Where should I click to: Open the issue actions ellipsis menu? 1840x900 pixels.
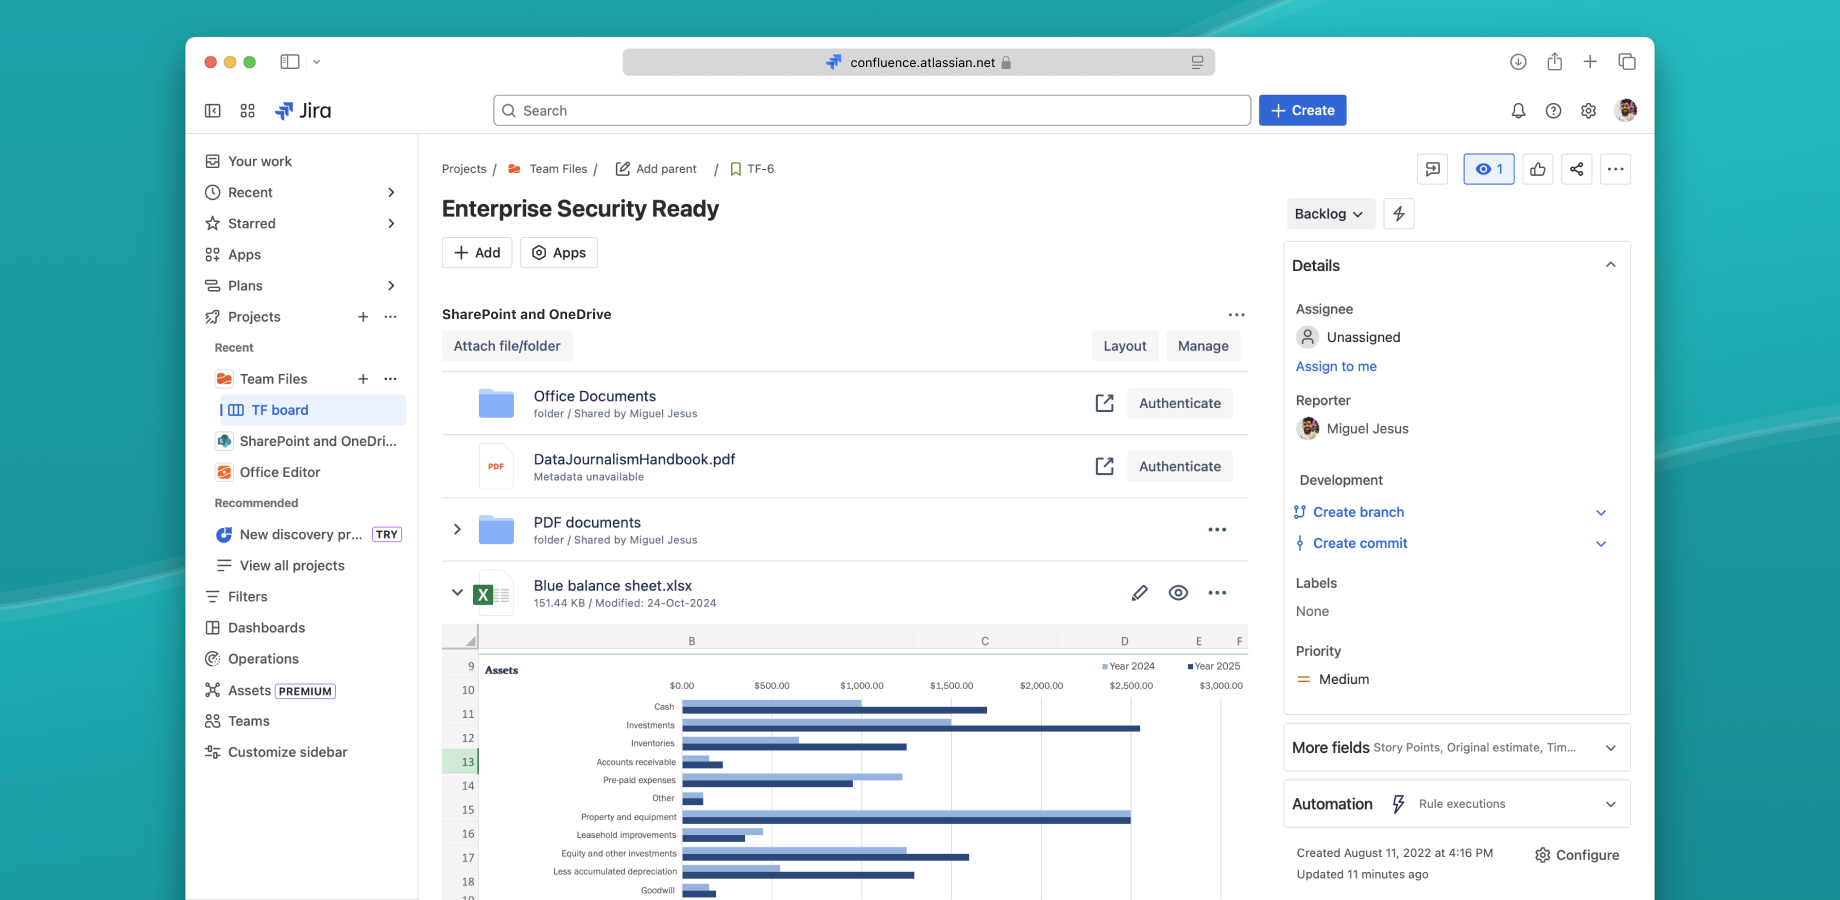1616,169
